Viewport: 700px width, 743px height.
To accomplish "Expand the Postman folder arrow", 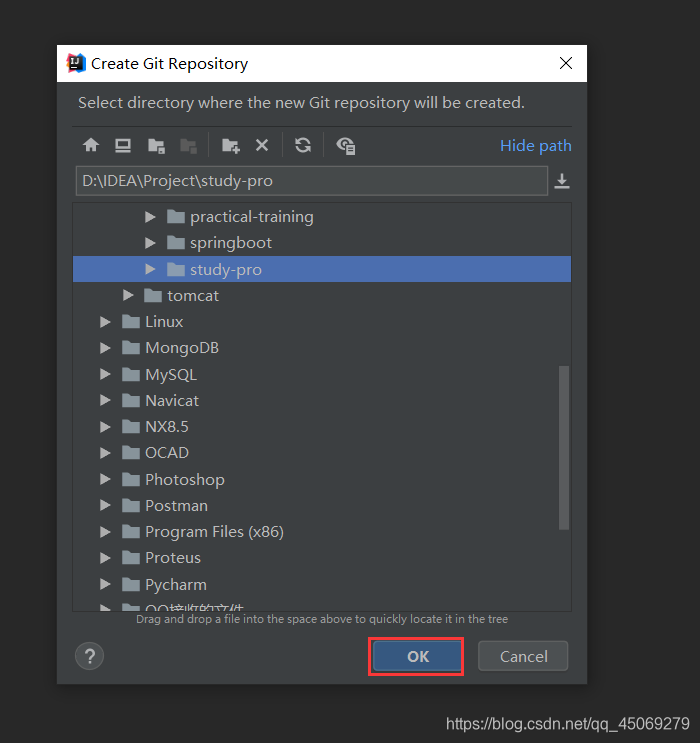I will coord(105,506).
